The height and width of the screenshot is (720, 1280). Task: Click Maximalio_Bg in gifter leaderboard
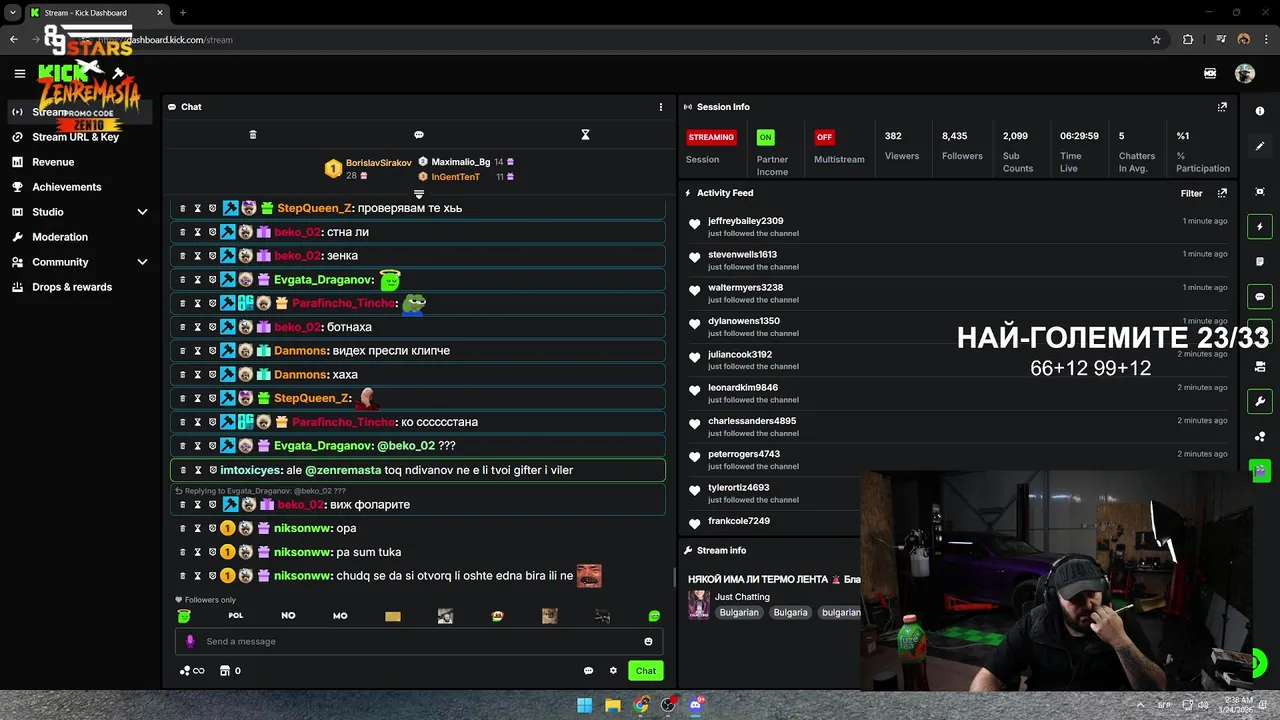pyautogui.click(x=460, y=162)
